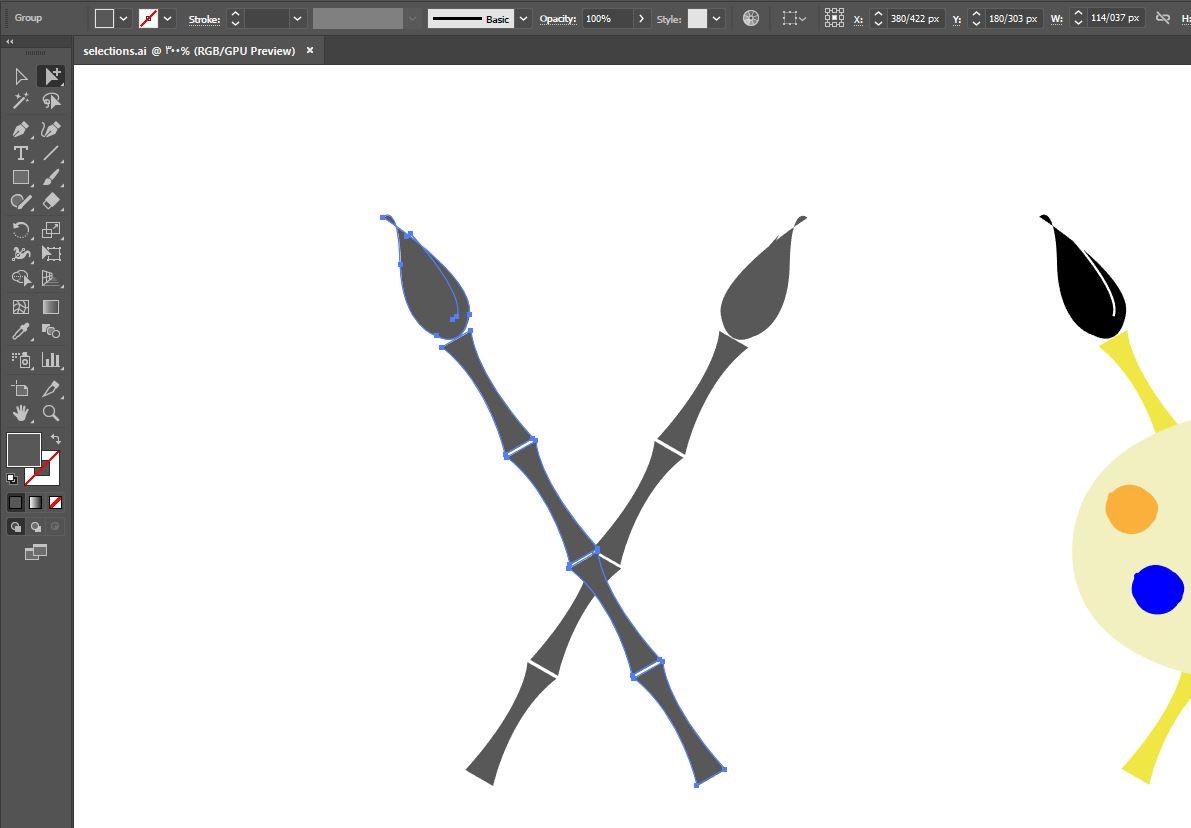Switch to Draw Behind mode
The image size is (1191, 828).
coord(36,526)
